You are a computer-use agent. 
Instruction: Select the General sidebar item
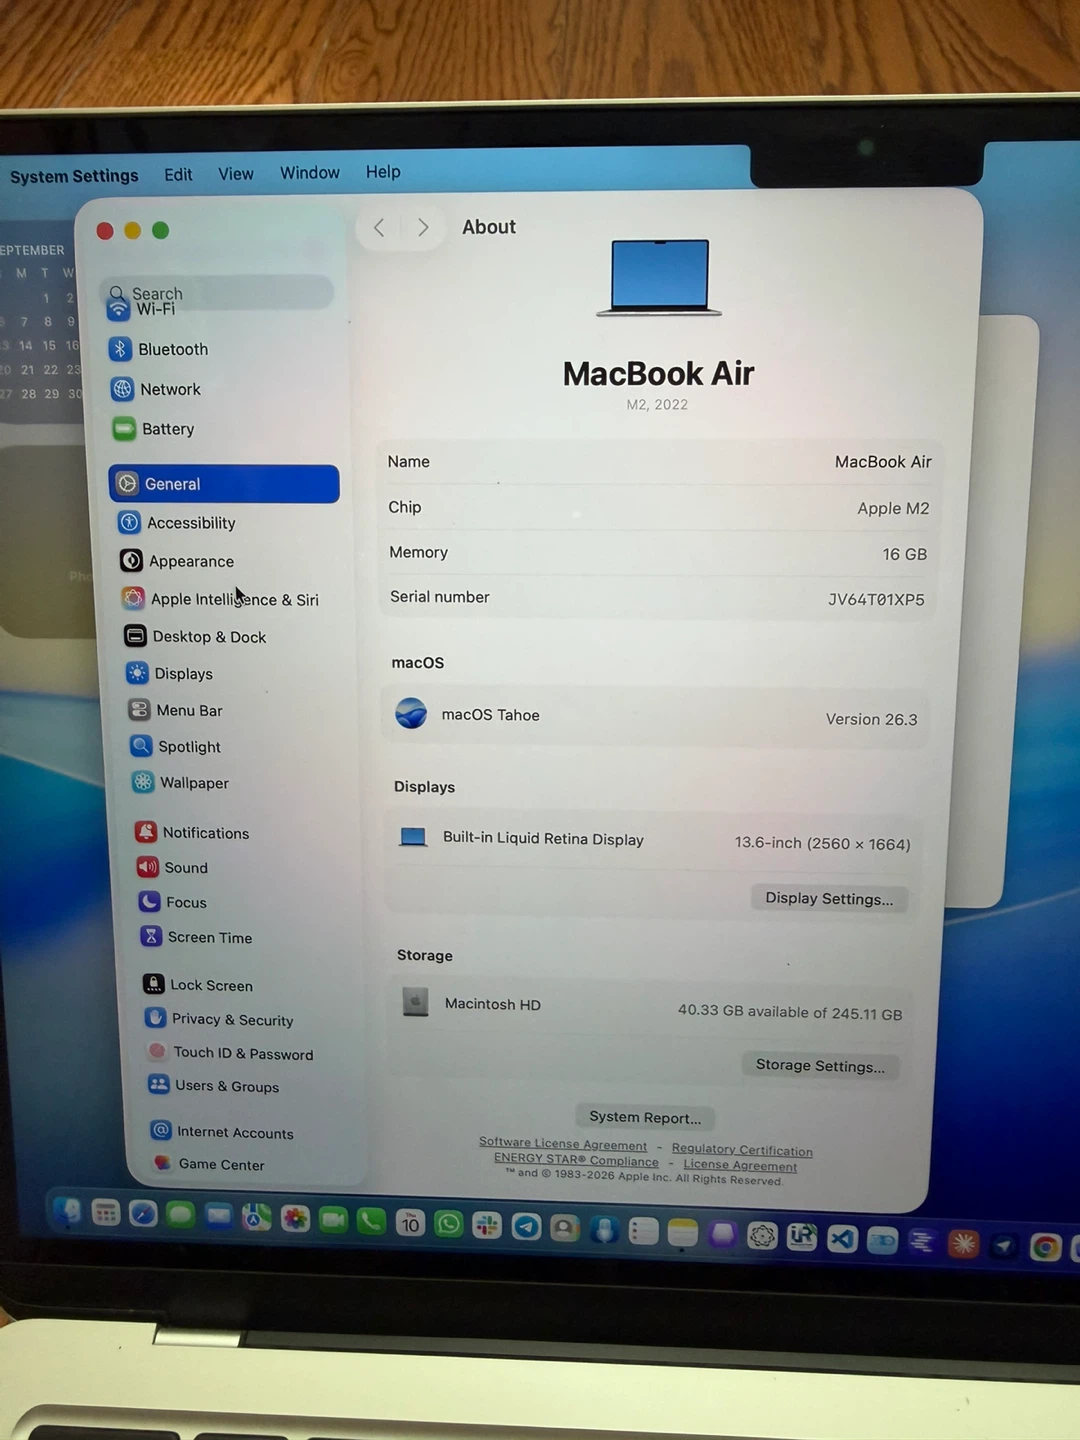tap(224, 484)
